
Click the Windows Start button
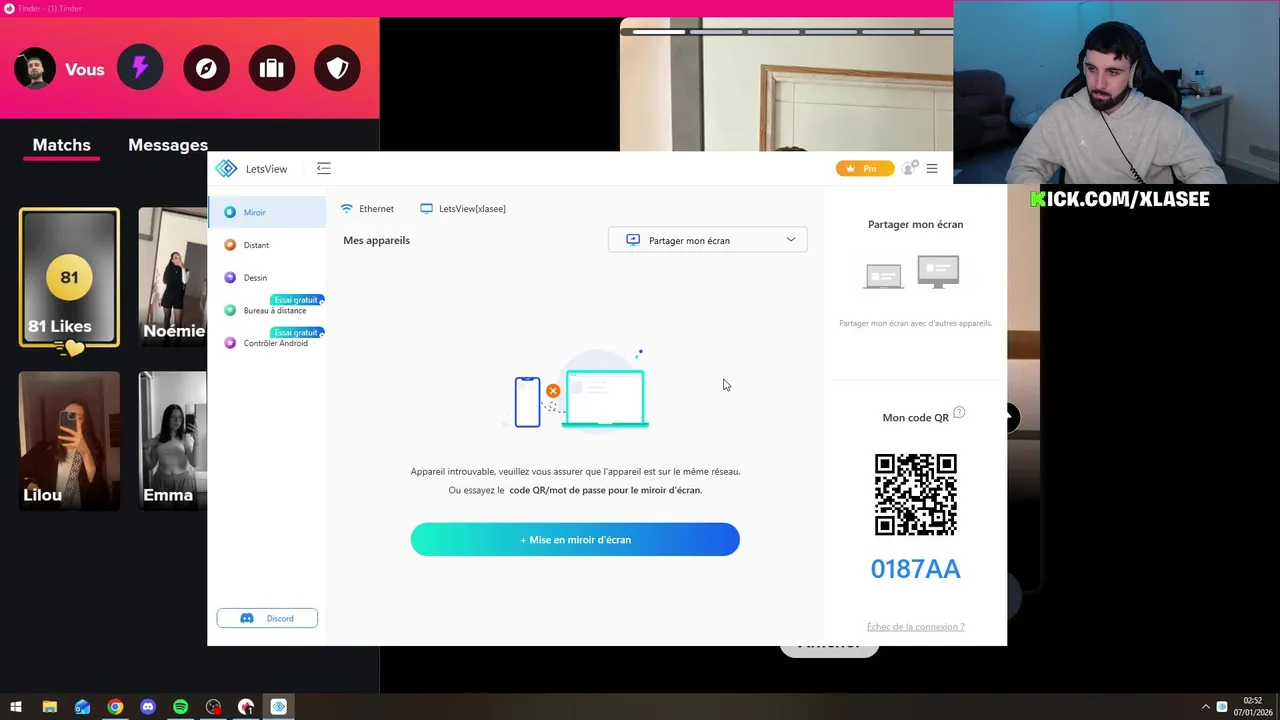16,707
